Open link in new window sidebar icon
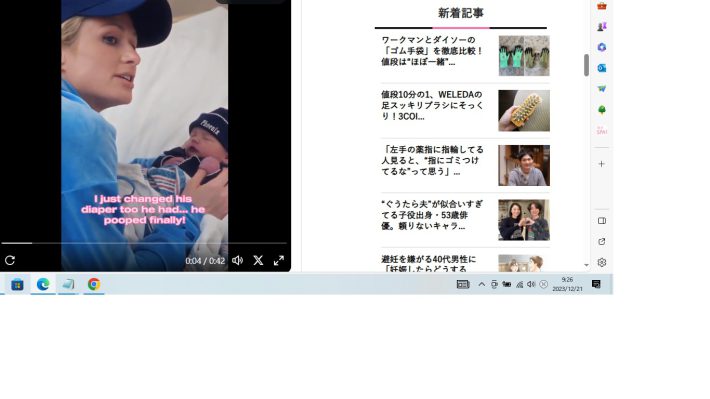710x399 pixels. [x=601, y=241]
